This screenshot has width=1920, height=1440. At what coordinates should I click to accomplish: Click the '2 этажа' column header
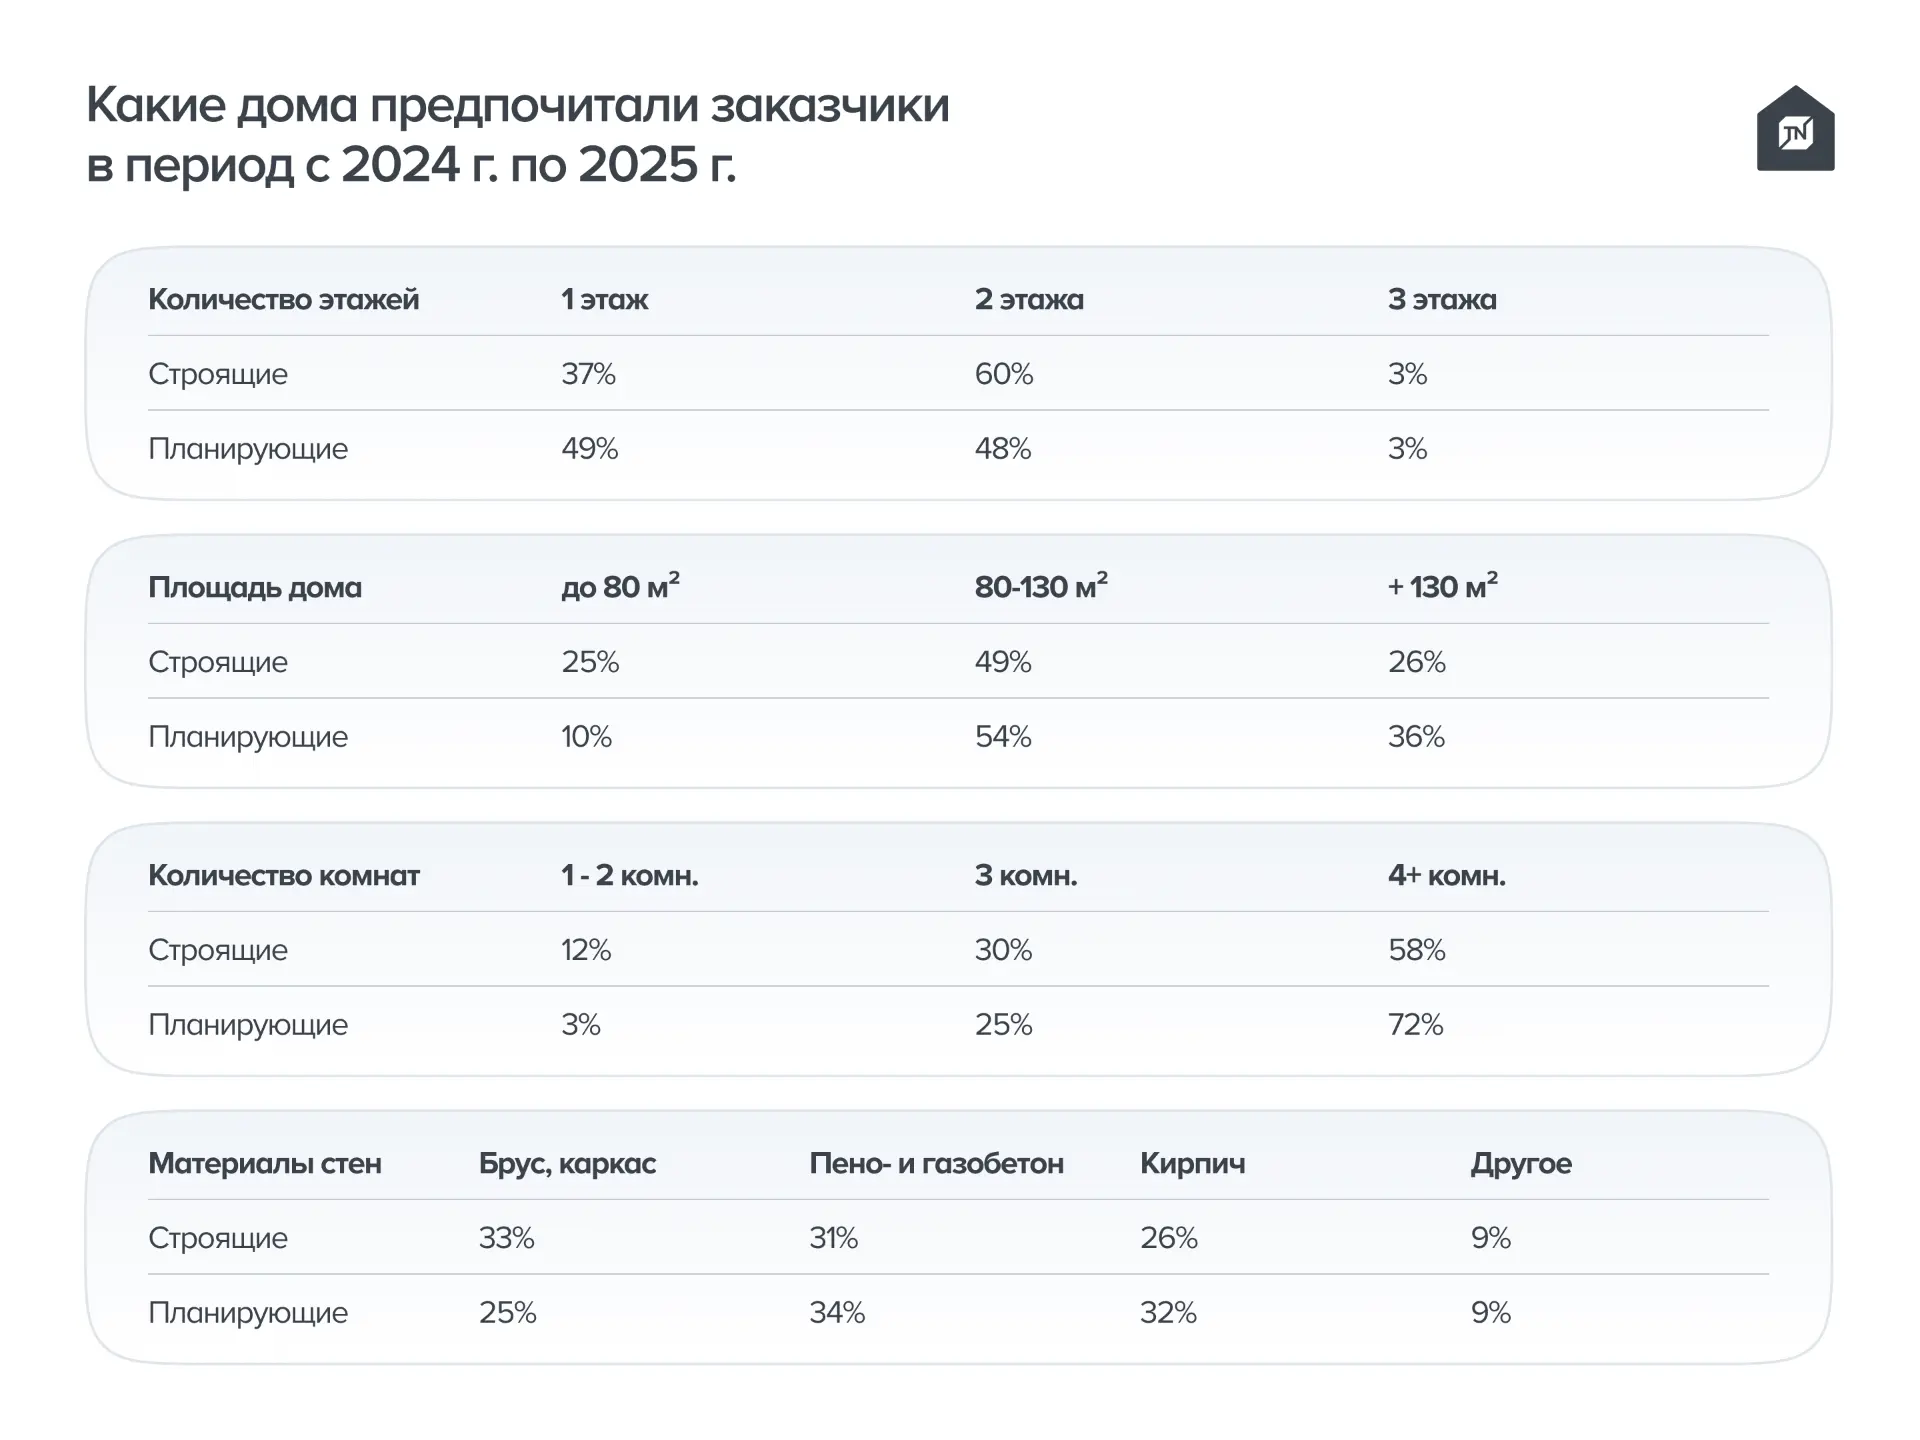pos(1029,299)
